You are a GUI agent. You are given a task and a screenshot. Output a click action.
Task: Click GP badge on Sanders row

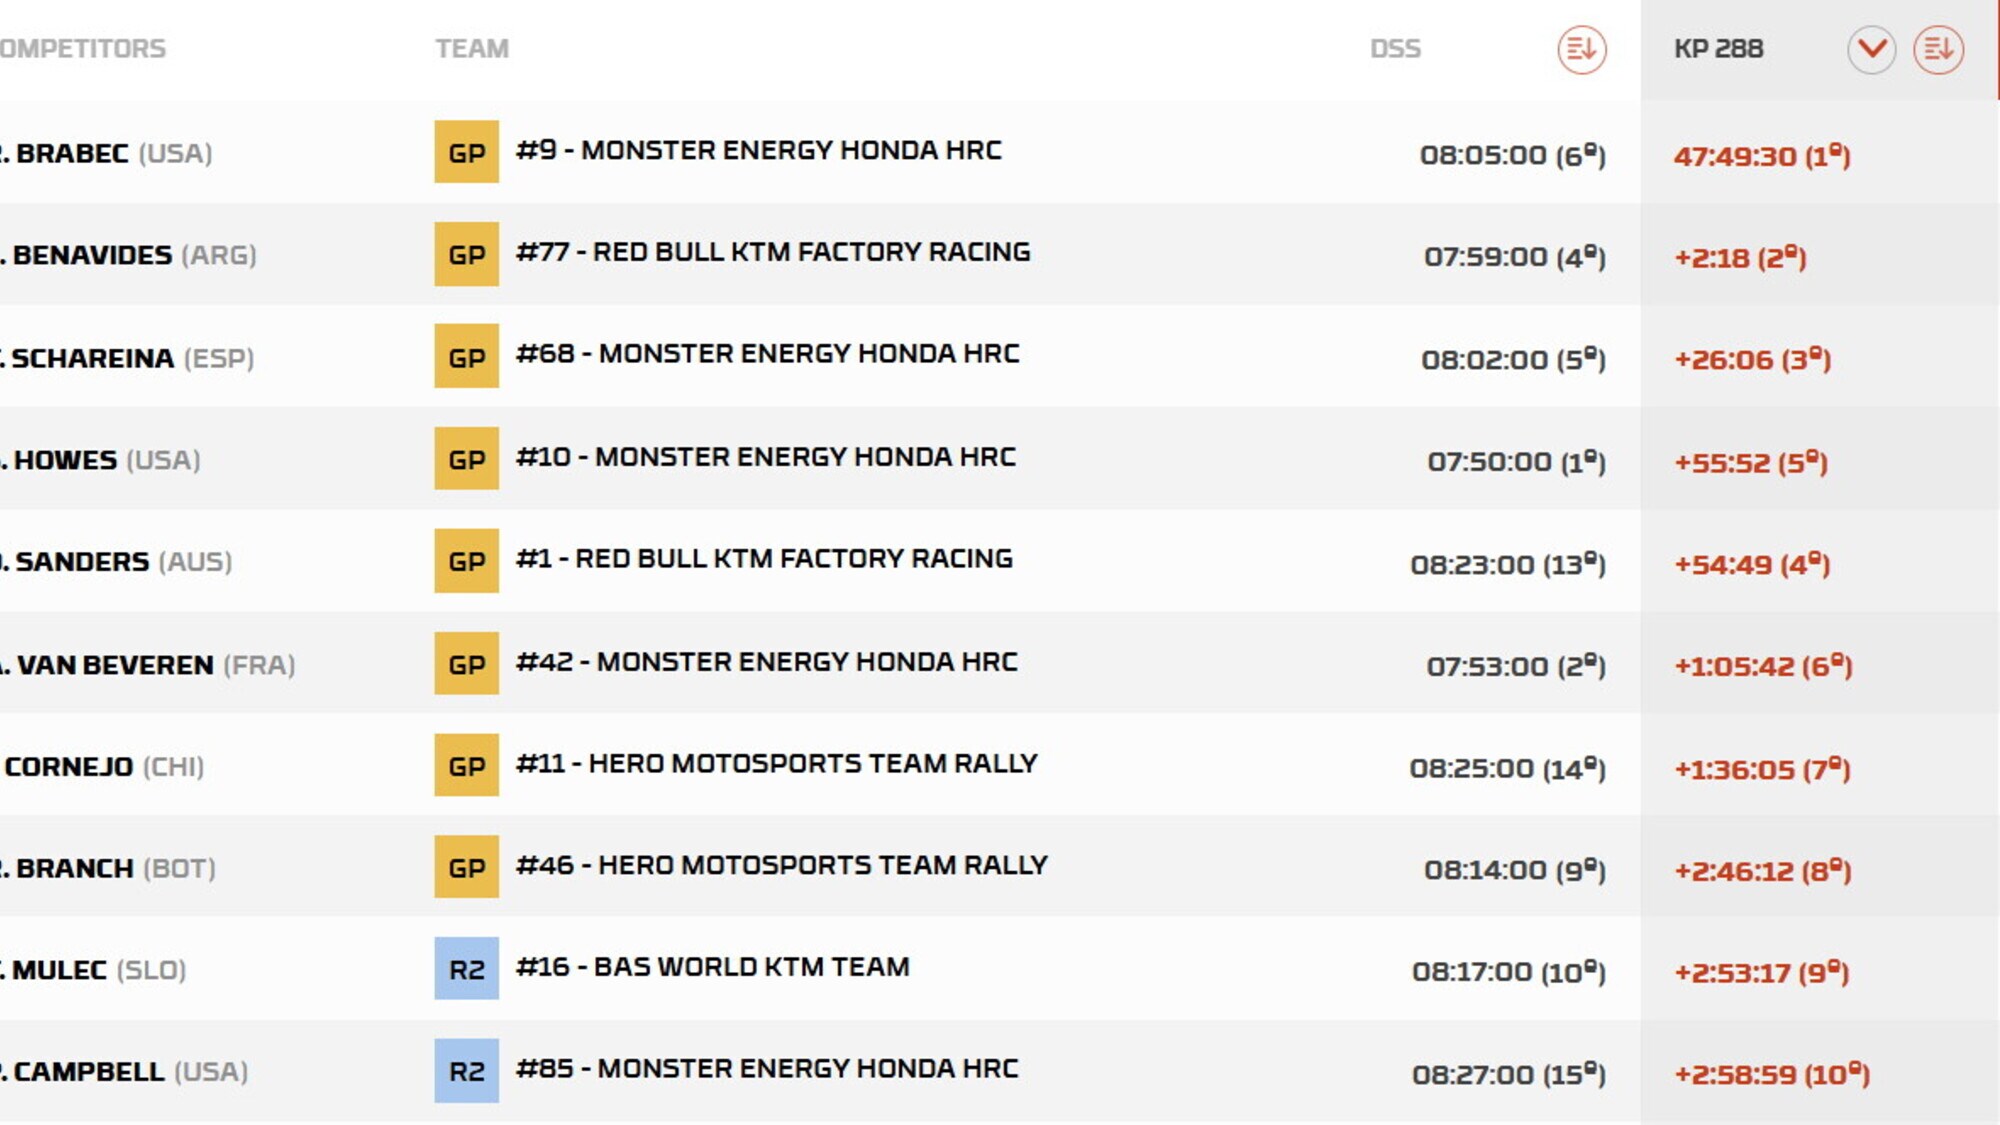coord(466,561)
